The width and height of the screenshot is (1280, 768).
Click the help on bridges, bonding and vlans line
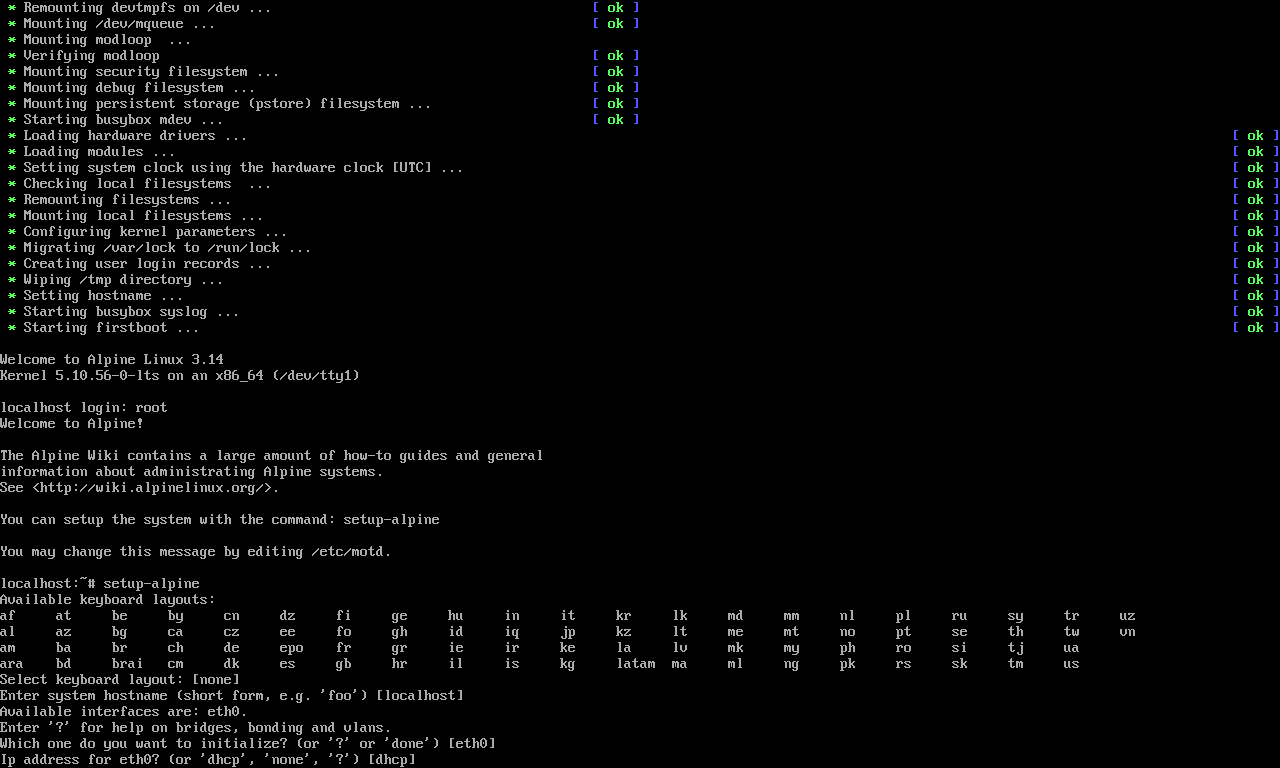(x=196, y=727)
